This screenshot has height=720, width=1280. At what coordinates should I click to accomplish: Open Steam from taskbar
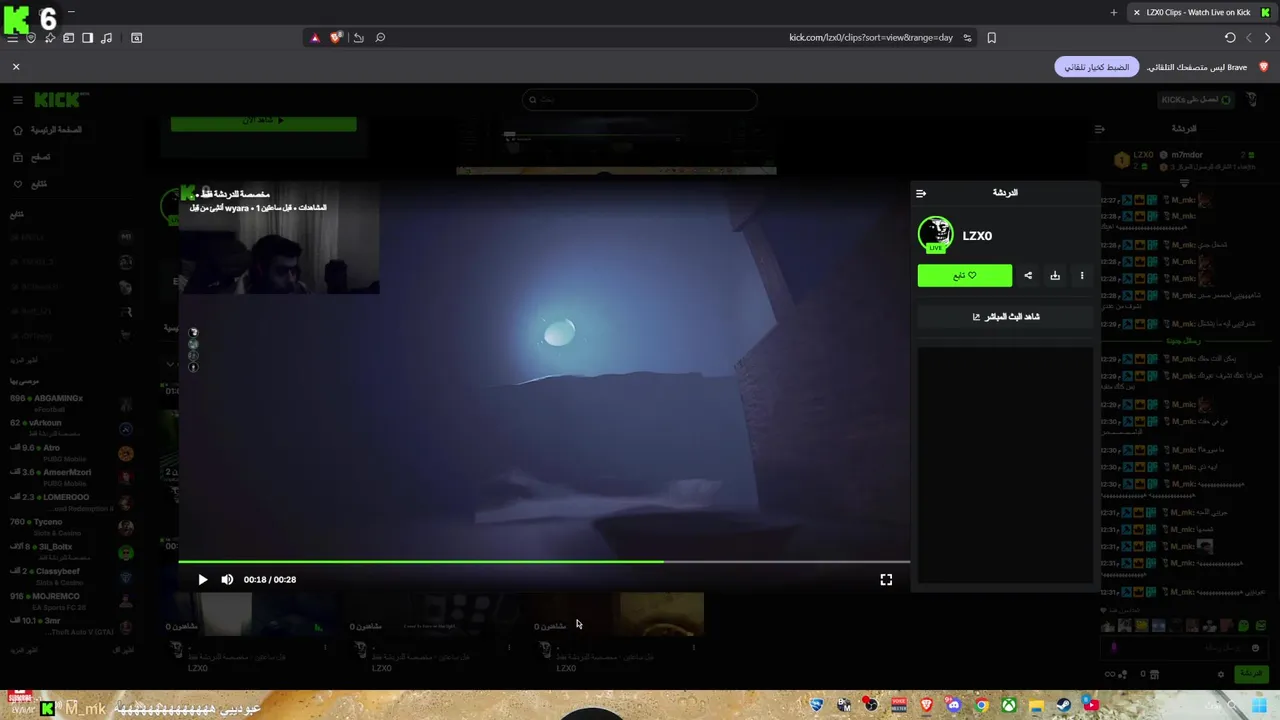coord(1064,705)
